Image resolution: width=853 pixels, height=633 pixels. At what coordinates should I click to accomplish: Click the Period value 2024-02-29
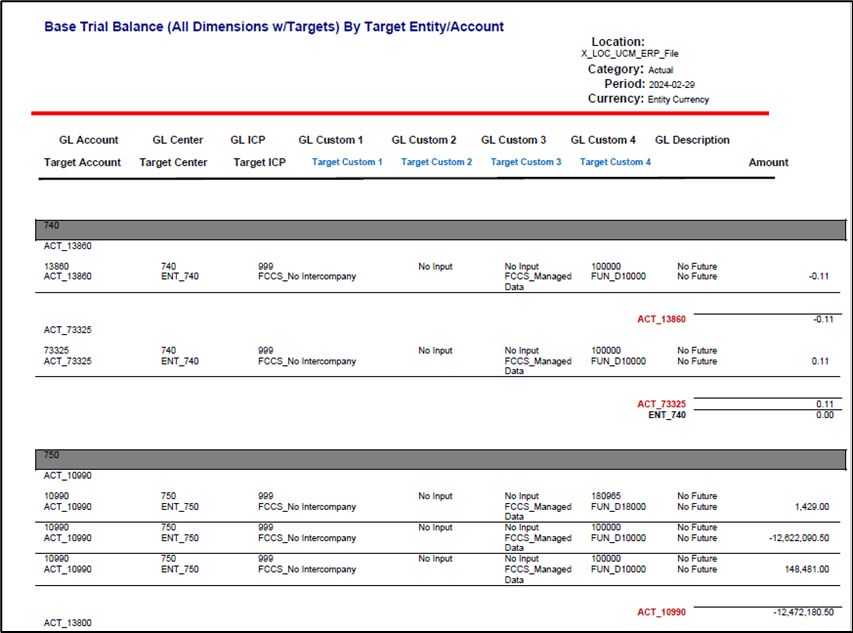(x=671, y=85)
